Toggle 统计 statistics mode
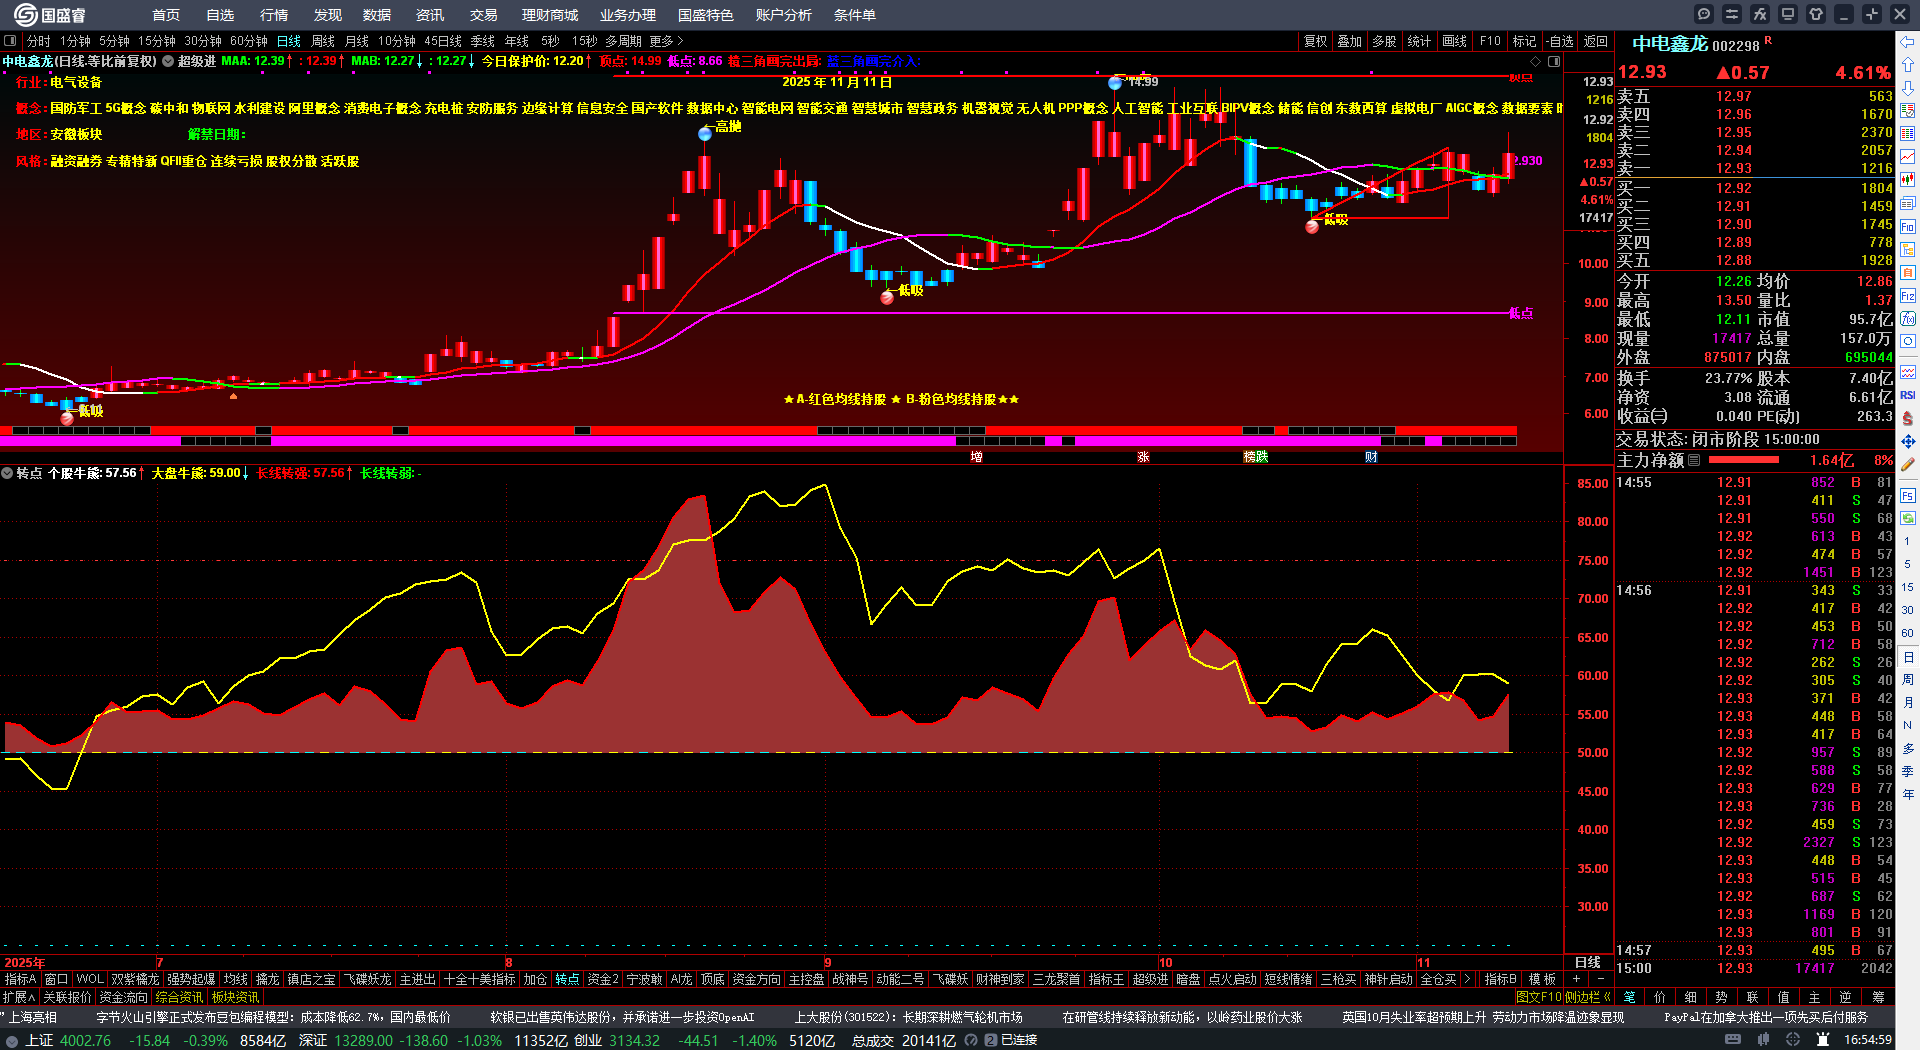The height and width of the screenshot is (1050, 1920). pyautogui.click(x=1419, y=41)
